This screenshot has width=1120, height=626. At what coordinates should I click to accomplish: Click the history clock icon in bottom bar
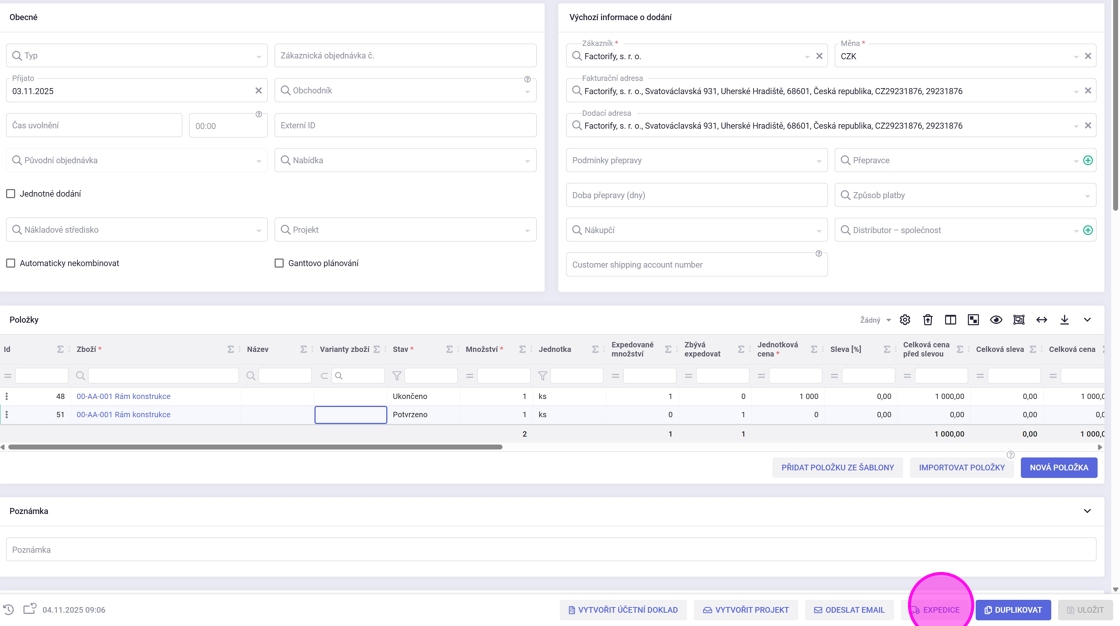(9, 610)
